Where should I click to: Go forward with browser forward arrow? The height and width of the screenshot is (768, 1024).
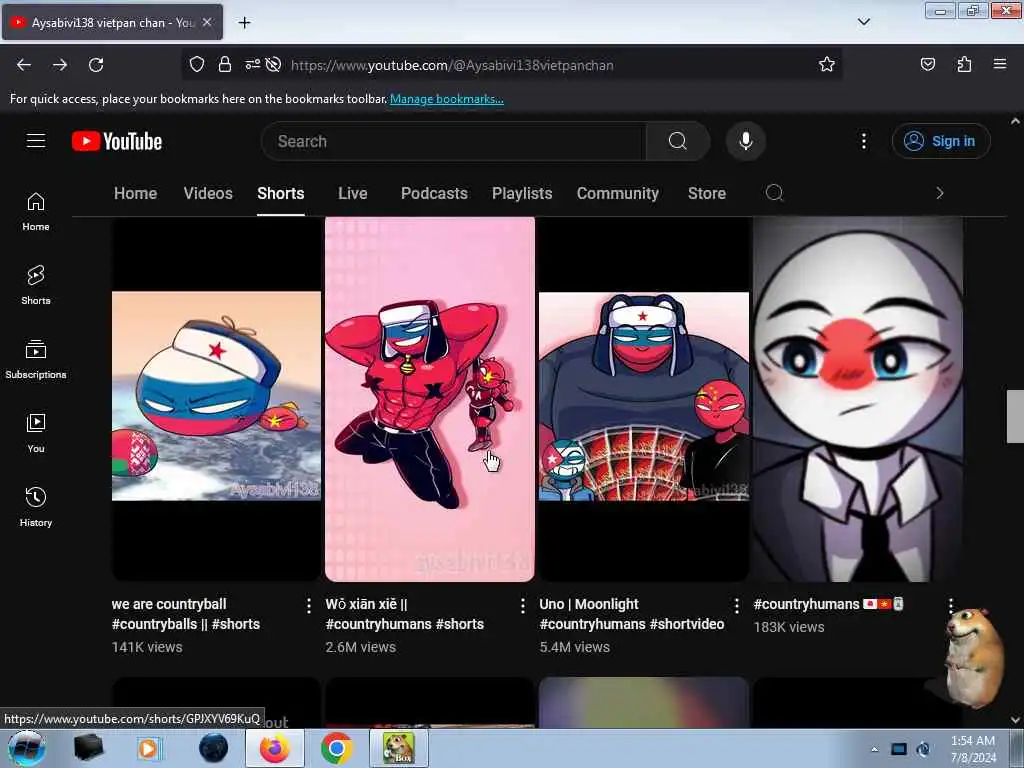click(x=60, y=65)
